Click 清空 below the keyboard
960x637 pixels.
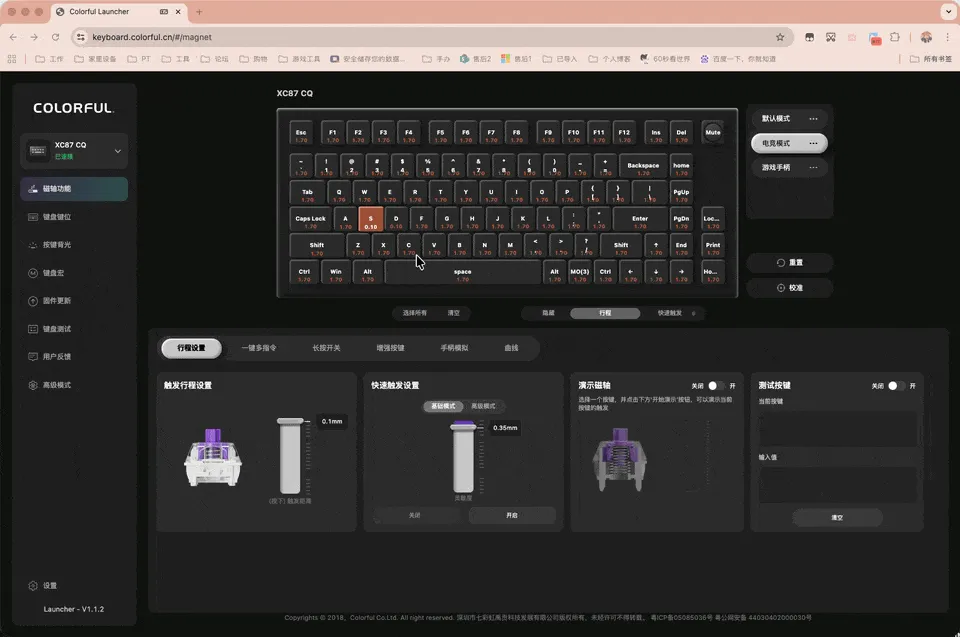454,313
